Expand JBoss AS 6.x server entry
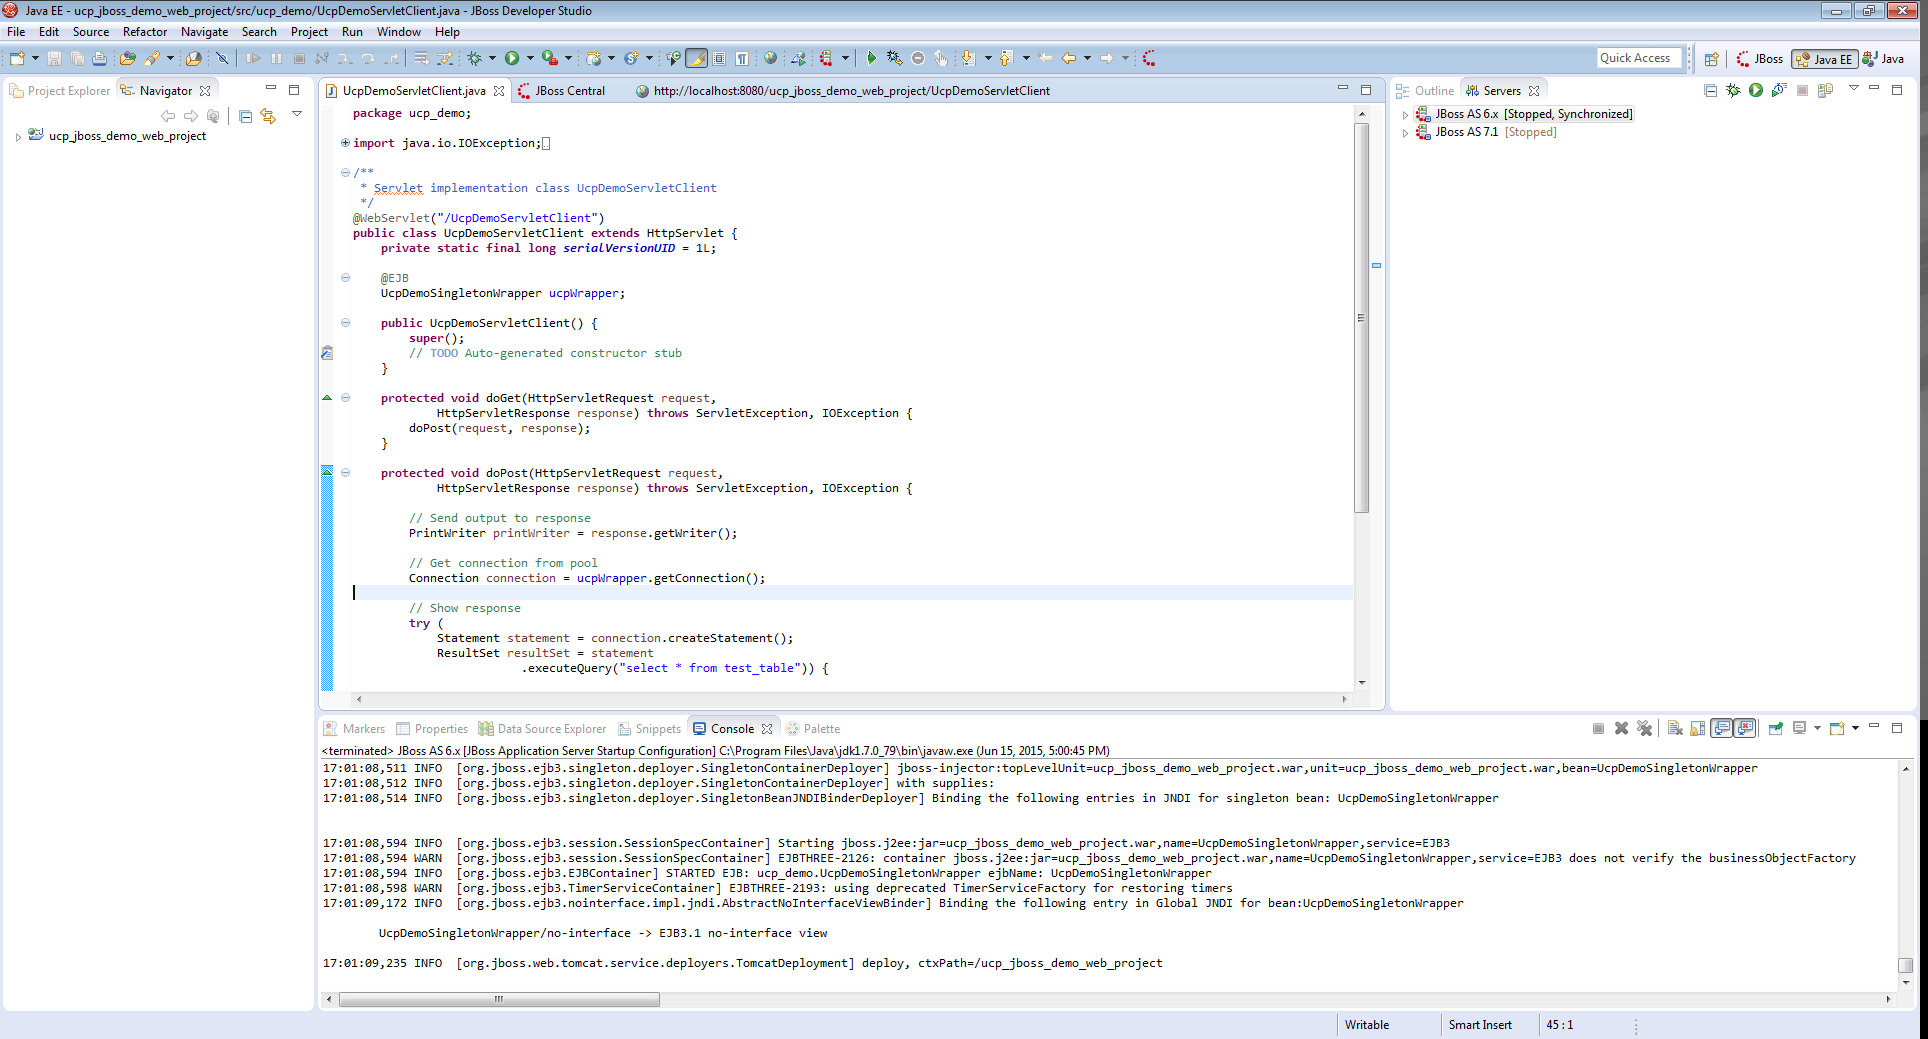The height and width of the screenshot is (1039, 1928). [x=1405, y=115]
